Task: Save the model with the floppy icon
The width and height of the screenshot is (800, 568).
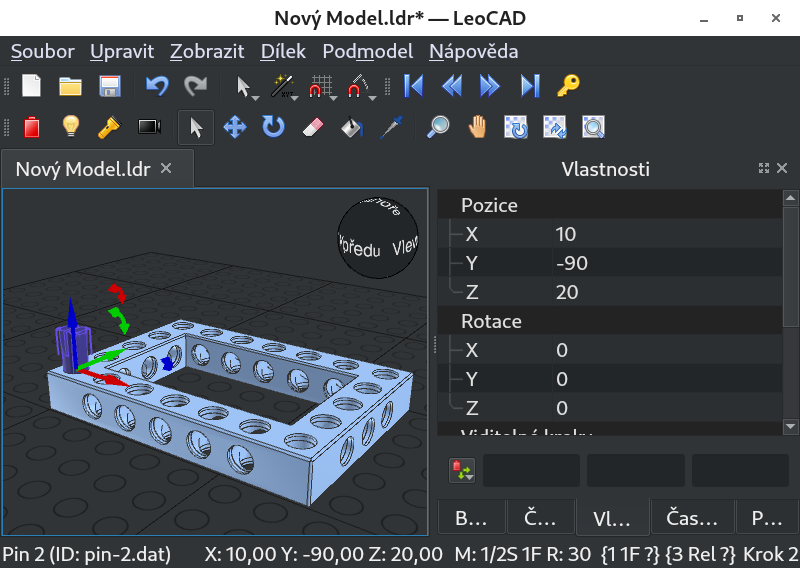Action: [x=110, y=86]
